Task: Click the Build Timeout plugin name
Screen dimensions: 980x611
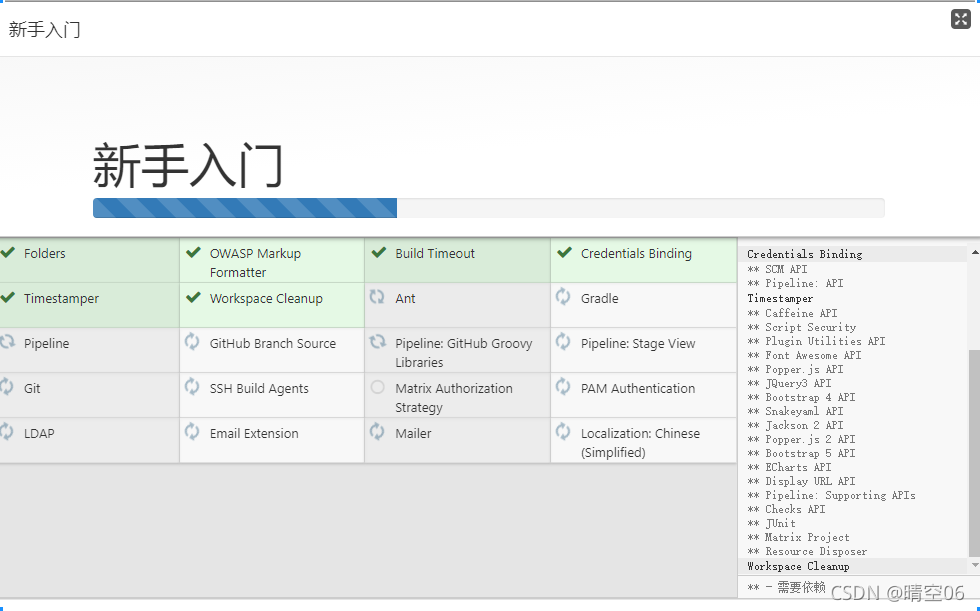Action: [x=435, y=254]
